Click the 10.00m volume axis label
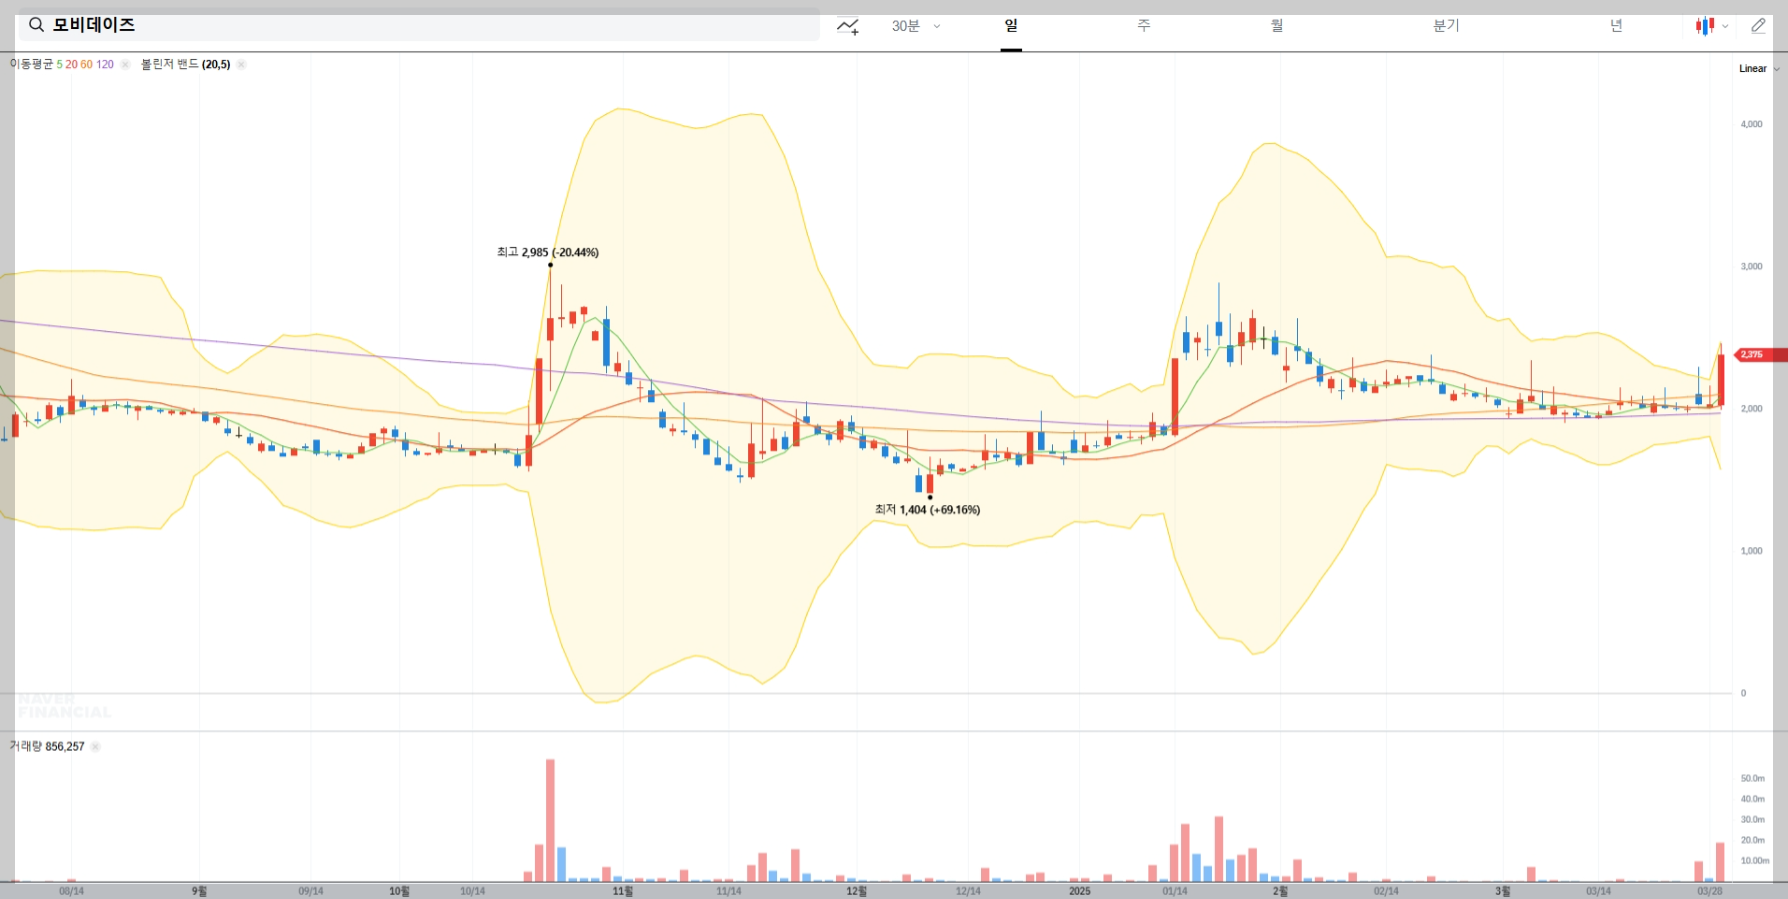The height and width of the screenshot is (899, 1788). pyautogui.click(x=1754, y=860)
